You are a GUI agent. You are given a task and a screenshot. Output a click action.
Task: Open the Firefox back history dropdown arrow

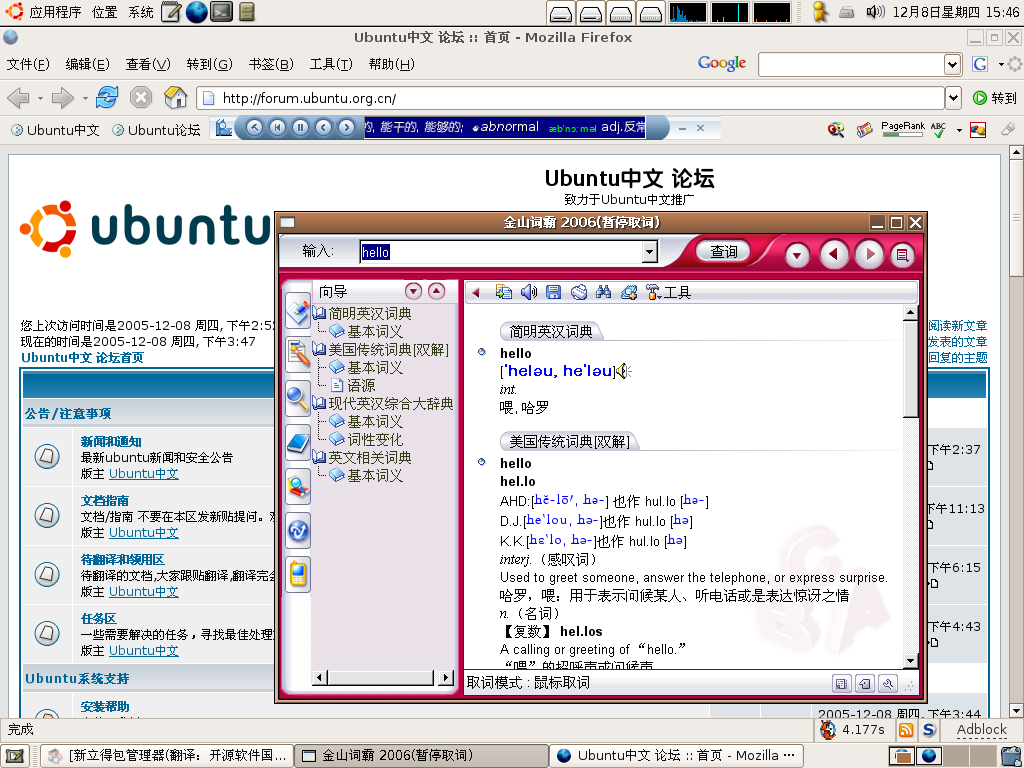click(x=40, y=99)
